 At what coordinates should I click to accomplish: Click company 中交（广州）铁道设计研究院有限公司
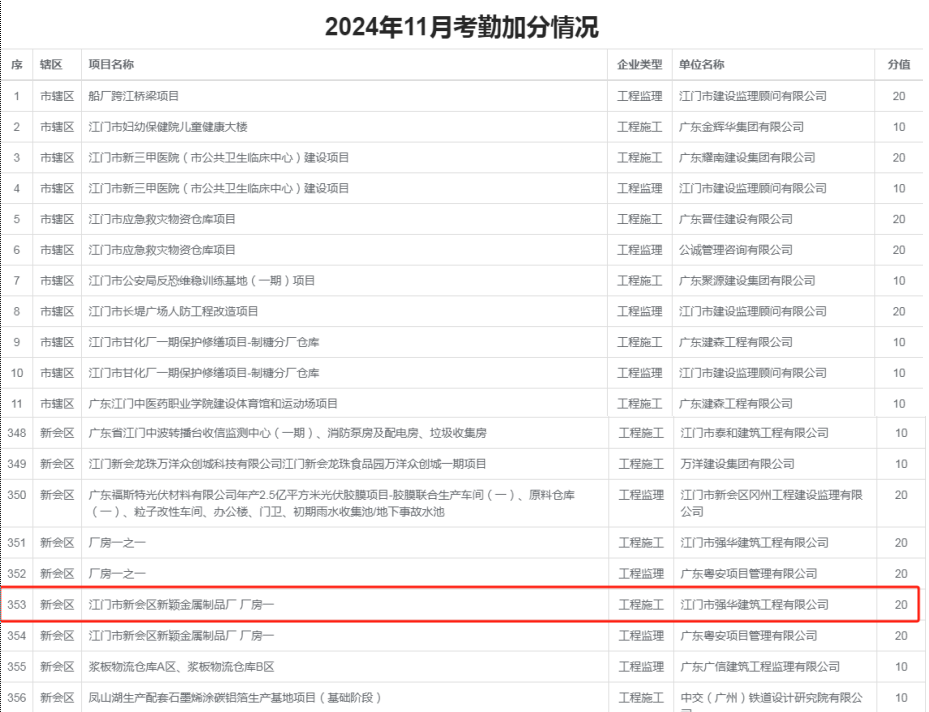tap(771, 700)
